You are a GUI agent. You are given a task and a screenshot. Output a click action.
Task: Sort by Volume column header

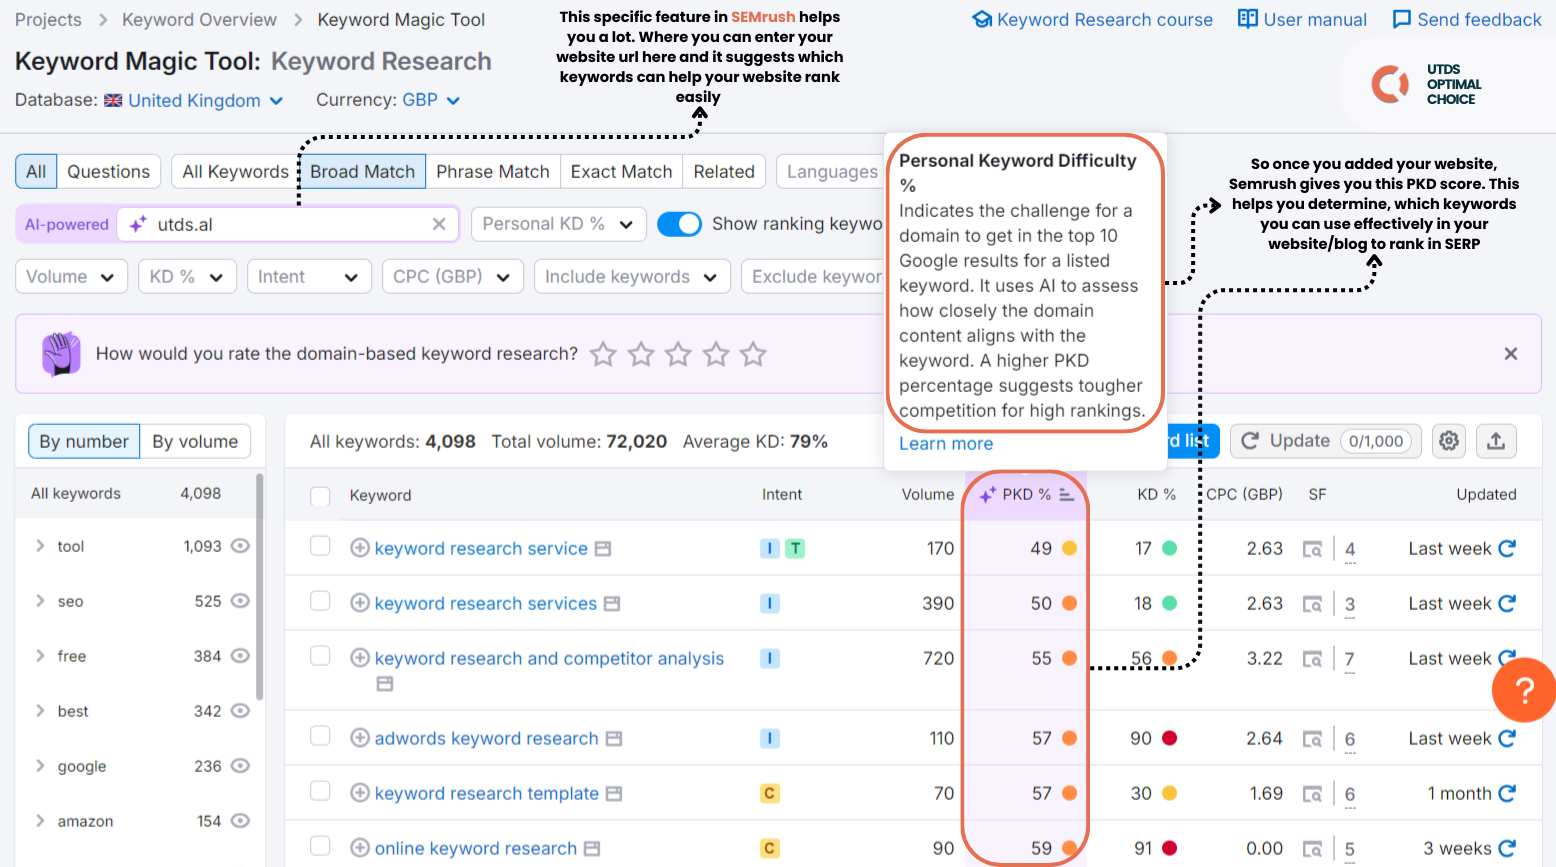pos(928,494)
